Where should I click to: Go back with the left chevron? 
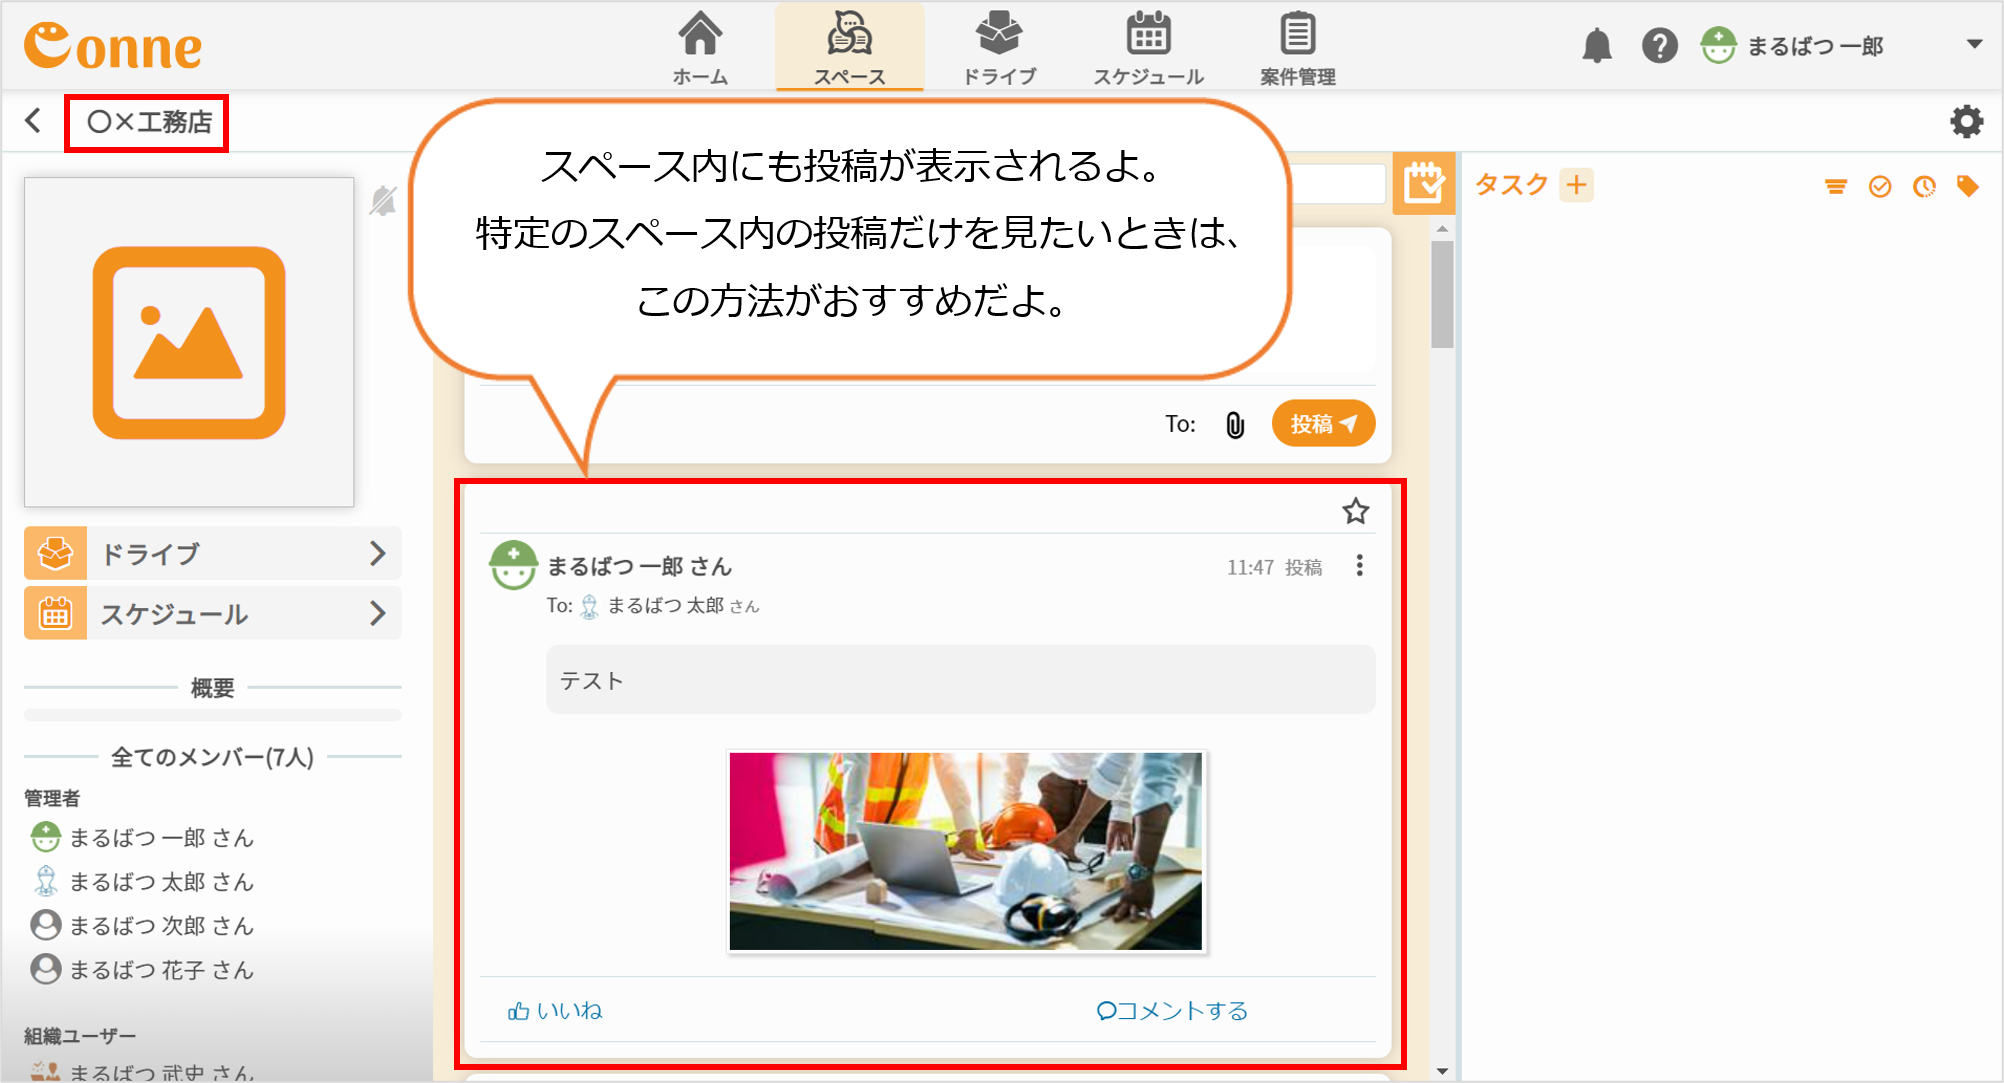pos(33,121)
